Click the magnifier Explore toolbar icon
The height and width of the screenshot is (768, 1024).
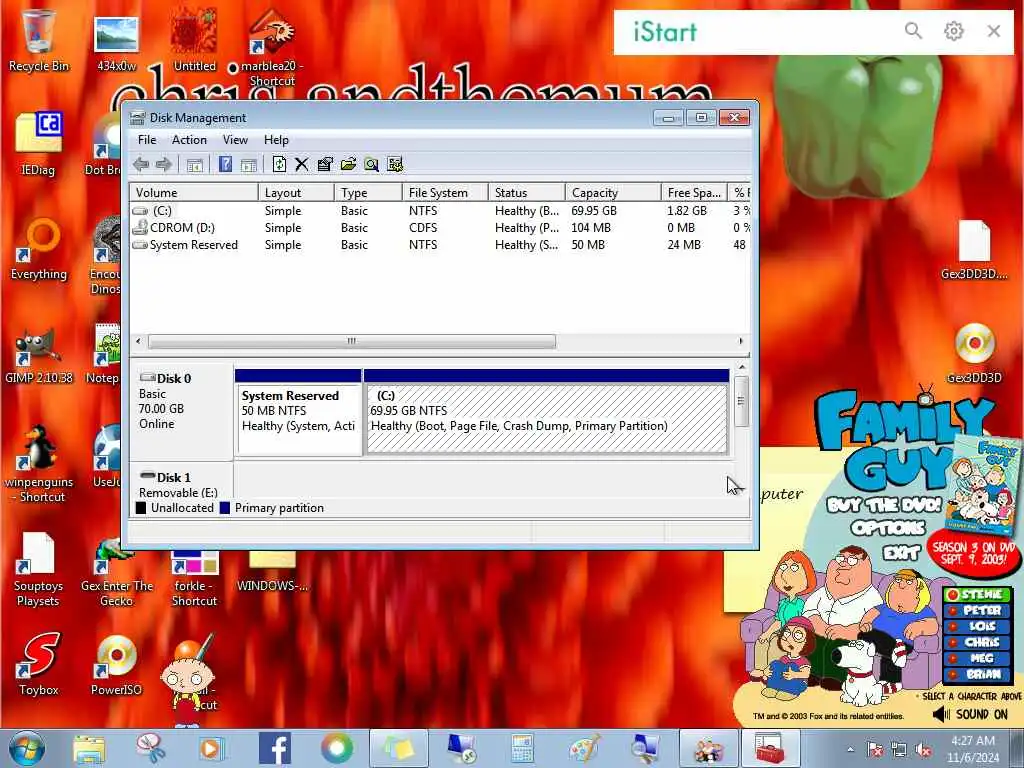coord(372,165)
